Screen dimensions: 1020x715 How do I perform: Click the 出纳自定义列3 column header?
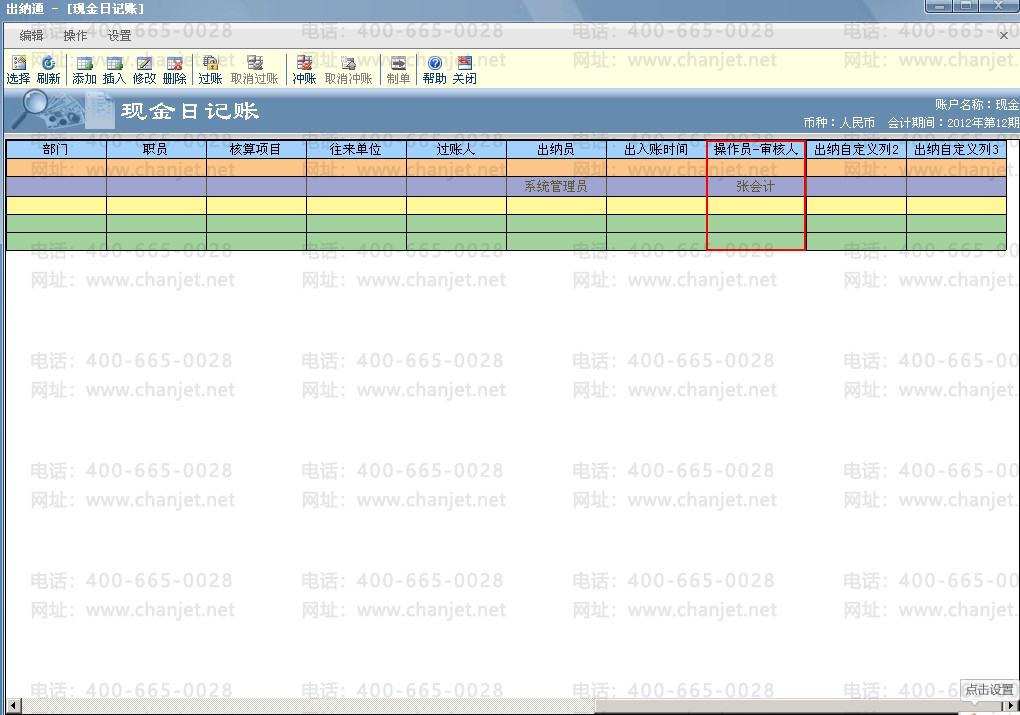click(x=956, y=150)
